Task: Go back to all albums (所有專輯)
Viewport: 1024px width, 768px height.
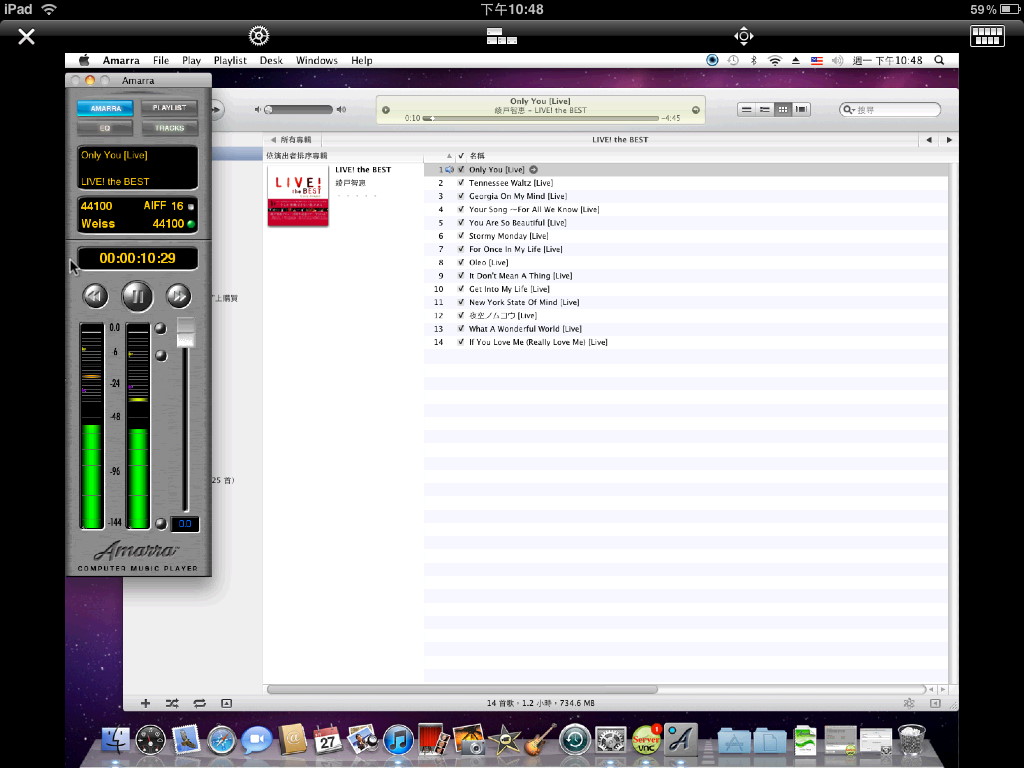Action: pos(291,140)
